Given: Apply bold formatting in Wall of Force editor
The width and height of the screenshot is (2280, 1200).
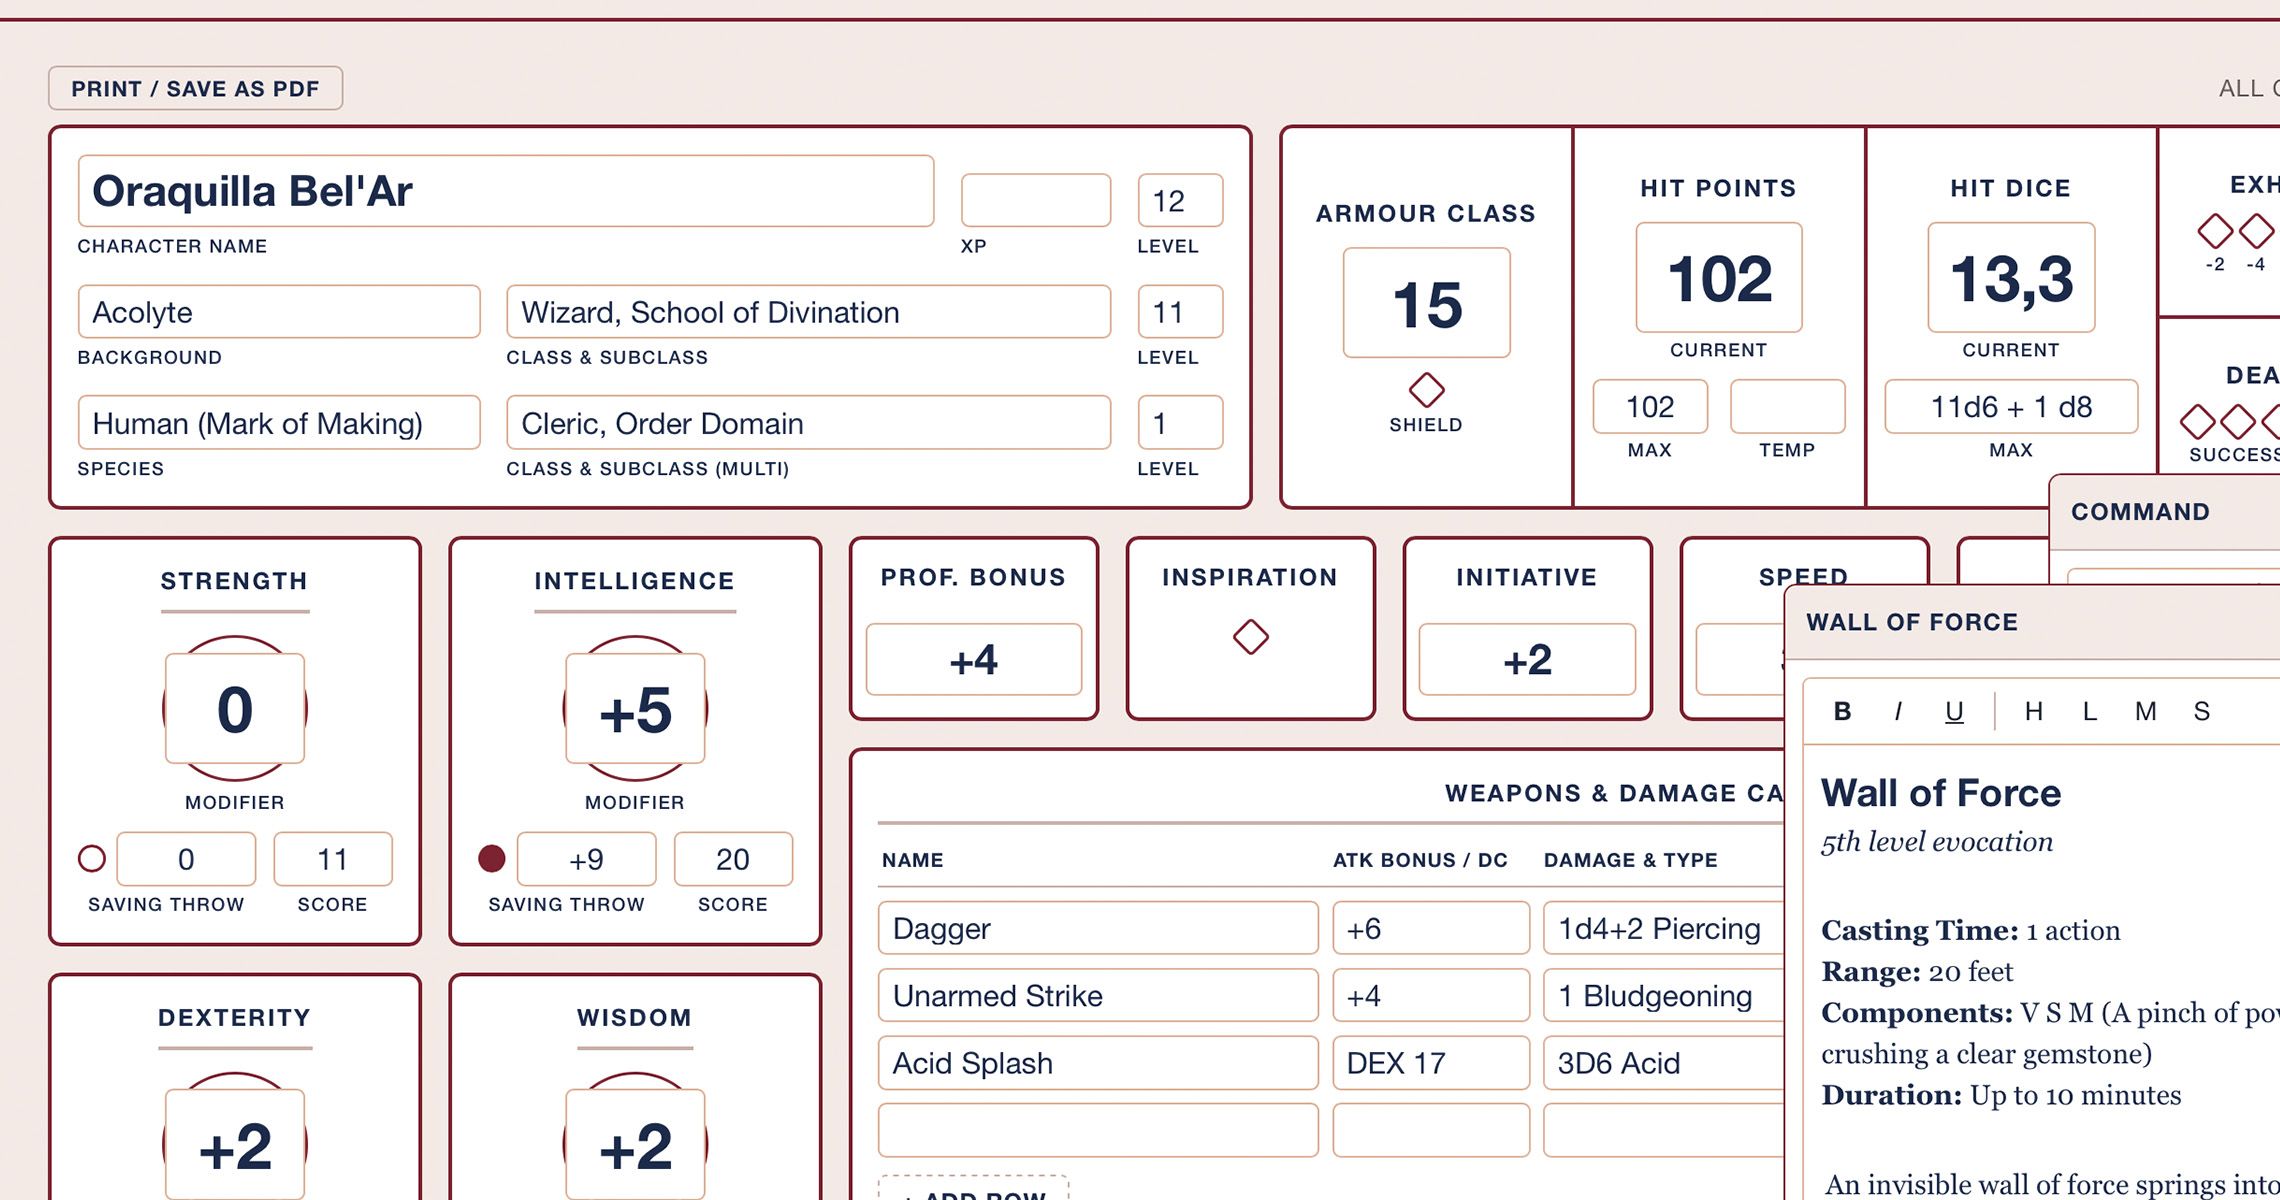Looking at the screenshot, I should tap(1842, 711).
